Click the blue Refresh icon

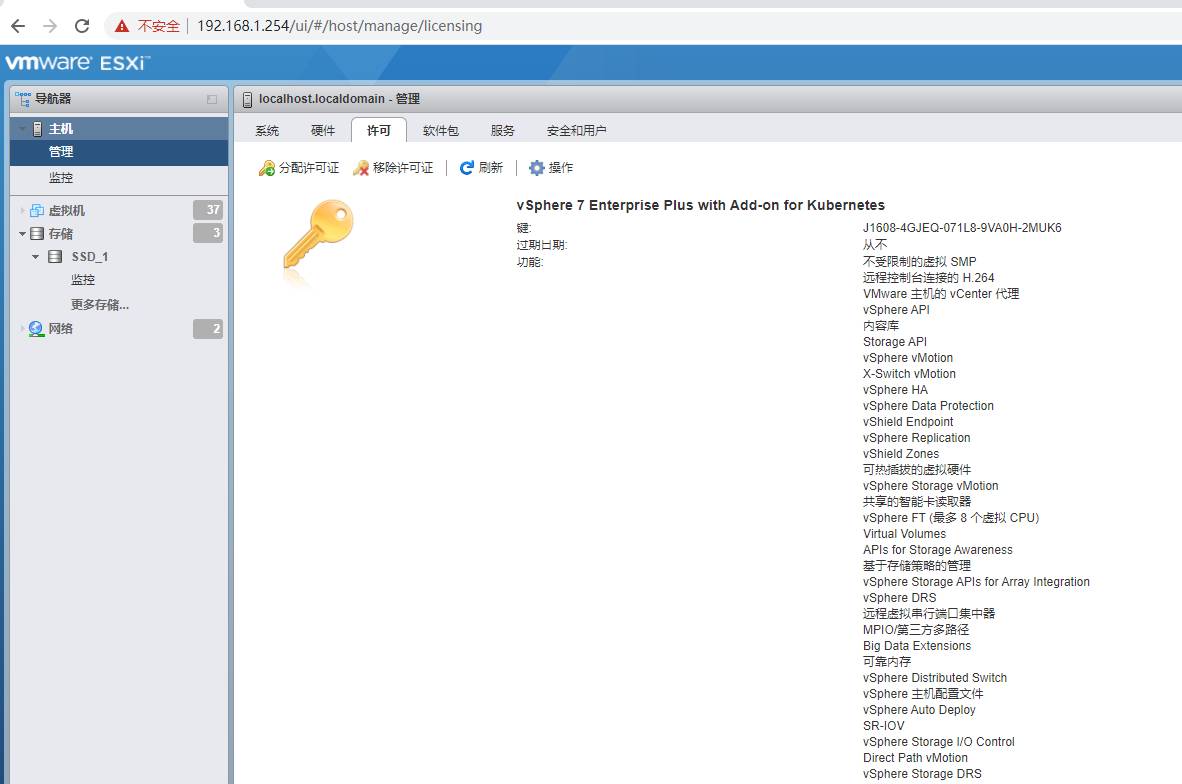coord(466,168)
